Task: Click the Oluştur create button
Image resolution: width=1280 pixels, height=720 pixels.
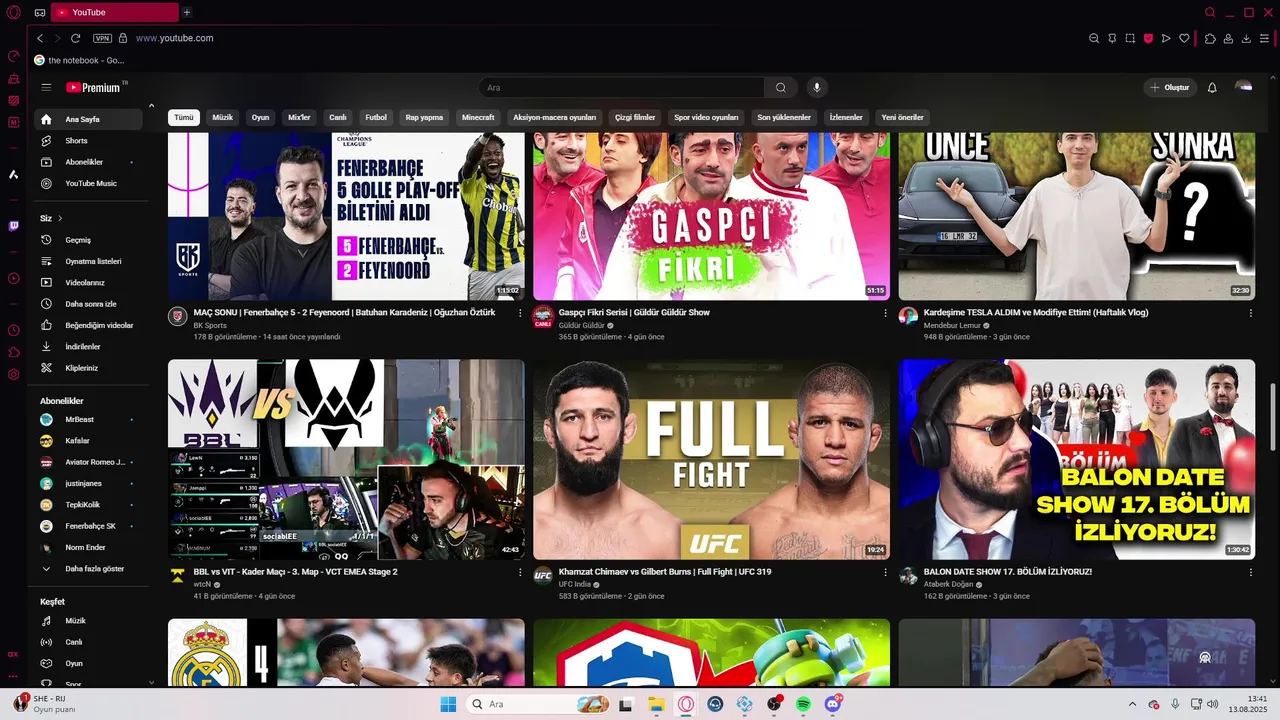Action: point(1170,87)
